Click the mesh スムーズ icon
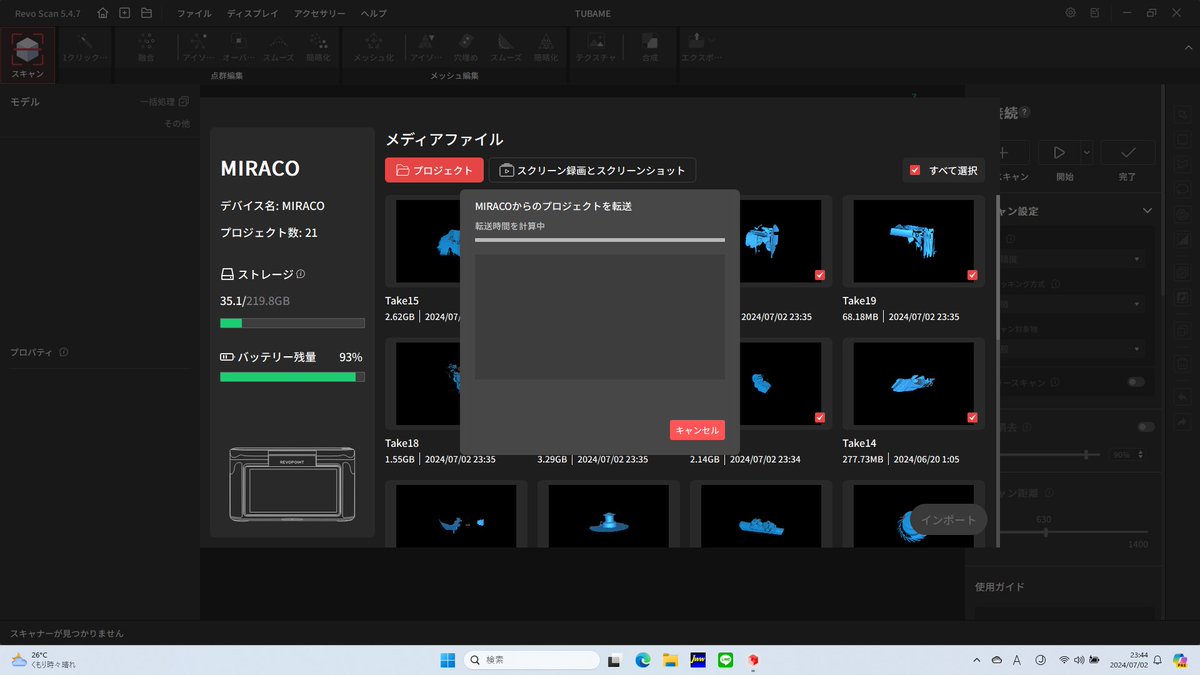The image size is (1200, 675). point(505,42)
